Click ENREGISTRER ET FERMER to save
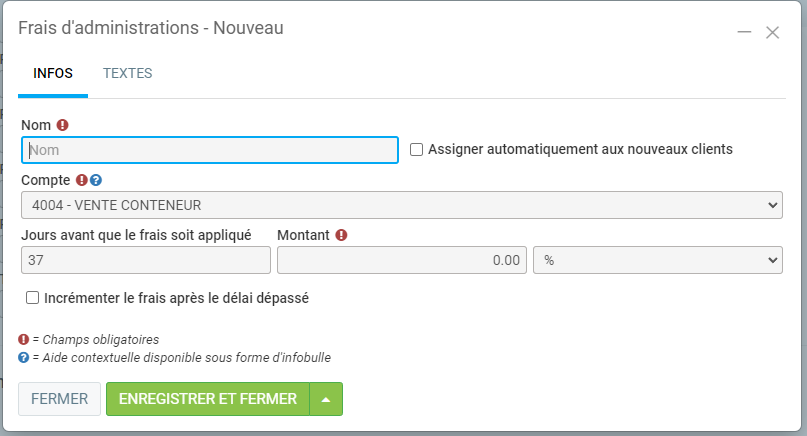The image size is (807, 436). (x=208, y=399)
